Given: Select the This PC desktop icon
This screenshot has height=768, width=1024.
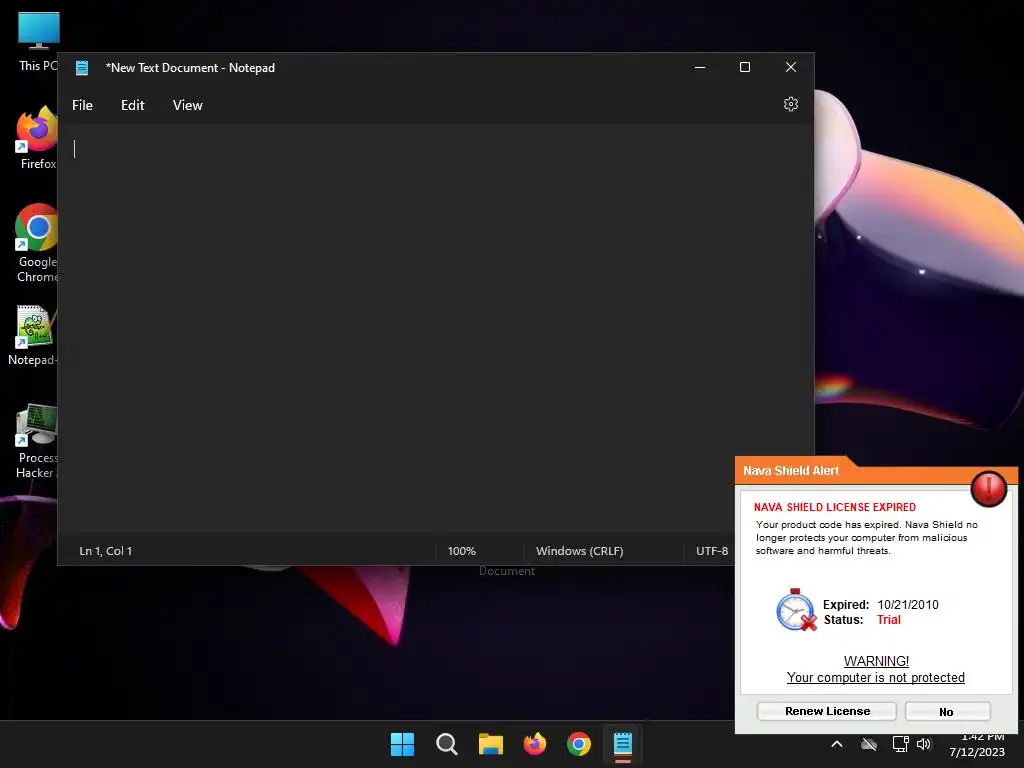Looking at the screenshot, I should coord(39,41).
